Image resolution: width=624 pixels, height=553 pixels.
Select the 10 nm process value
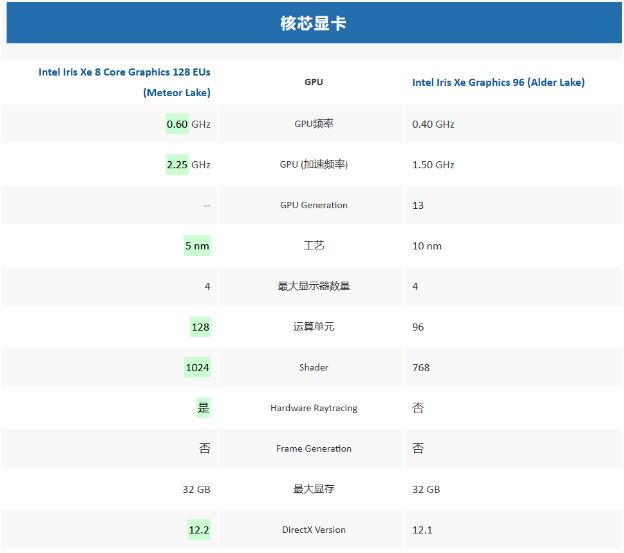click(427, 246)
